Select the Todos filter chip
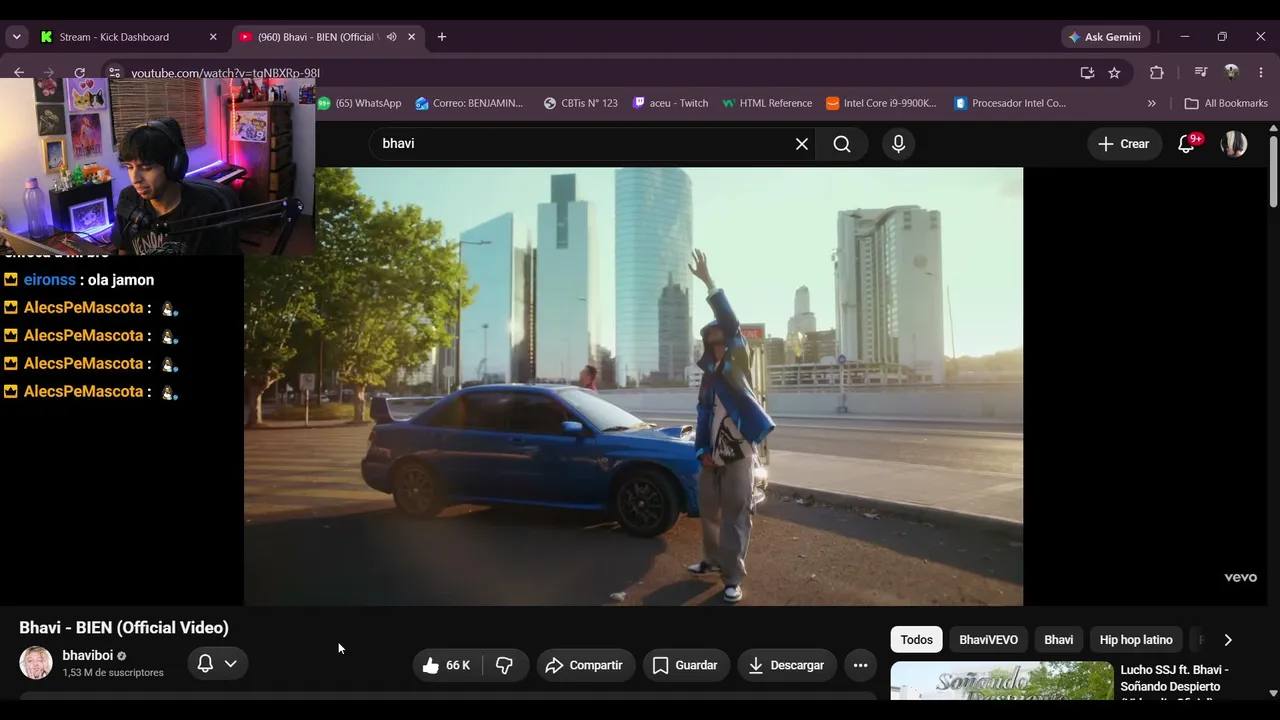 click(916, 640)
